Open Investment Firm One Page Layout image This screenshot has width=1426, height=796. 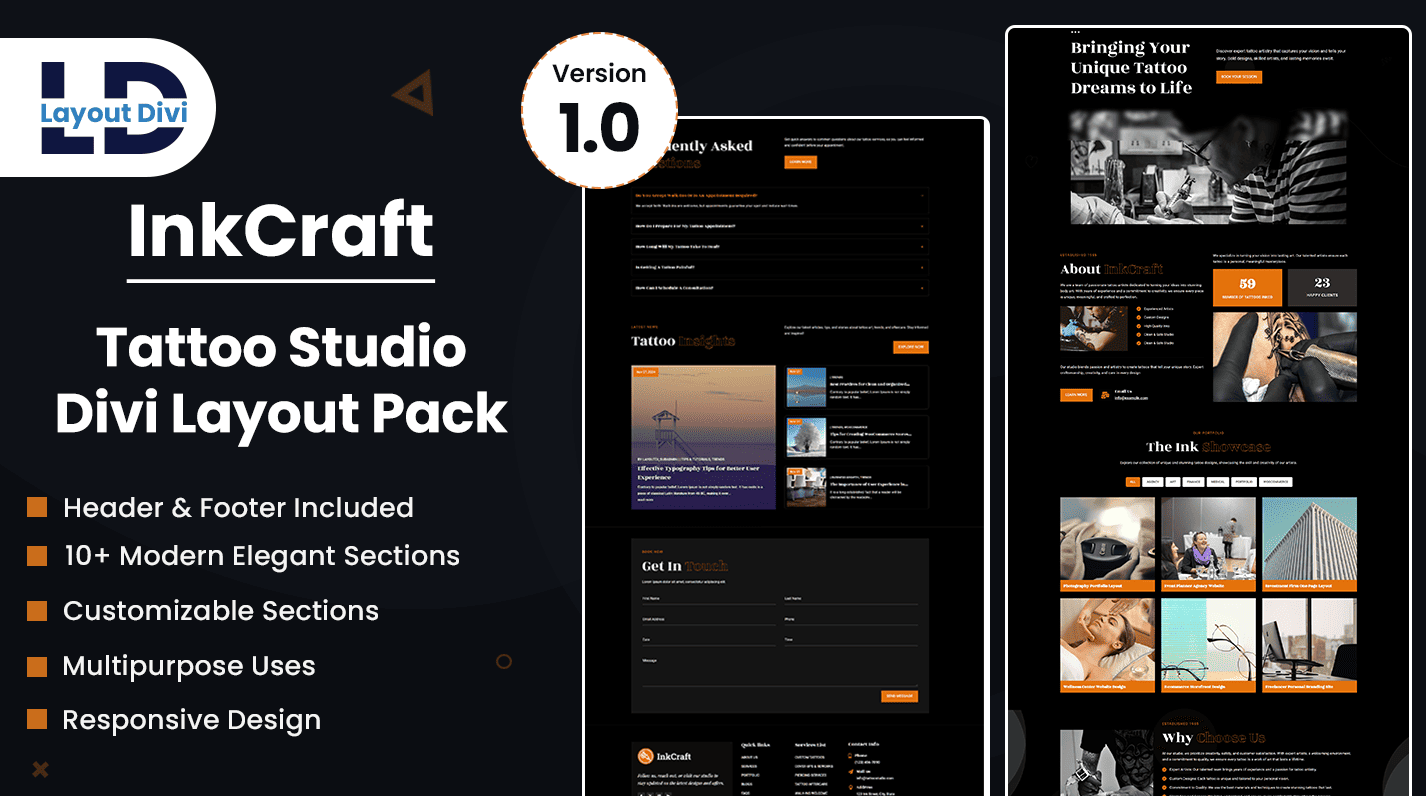(1309, 544)
